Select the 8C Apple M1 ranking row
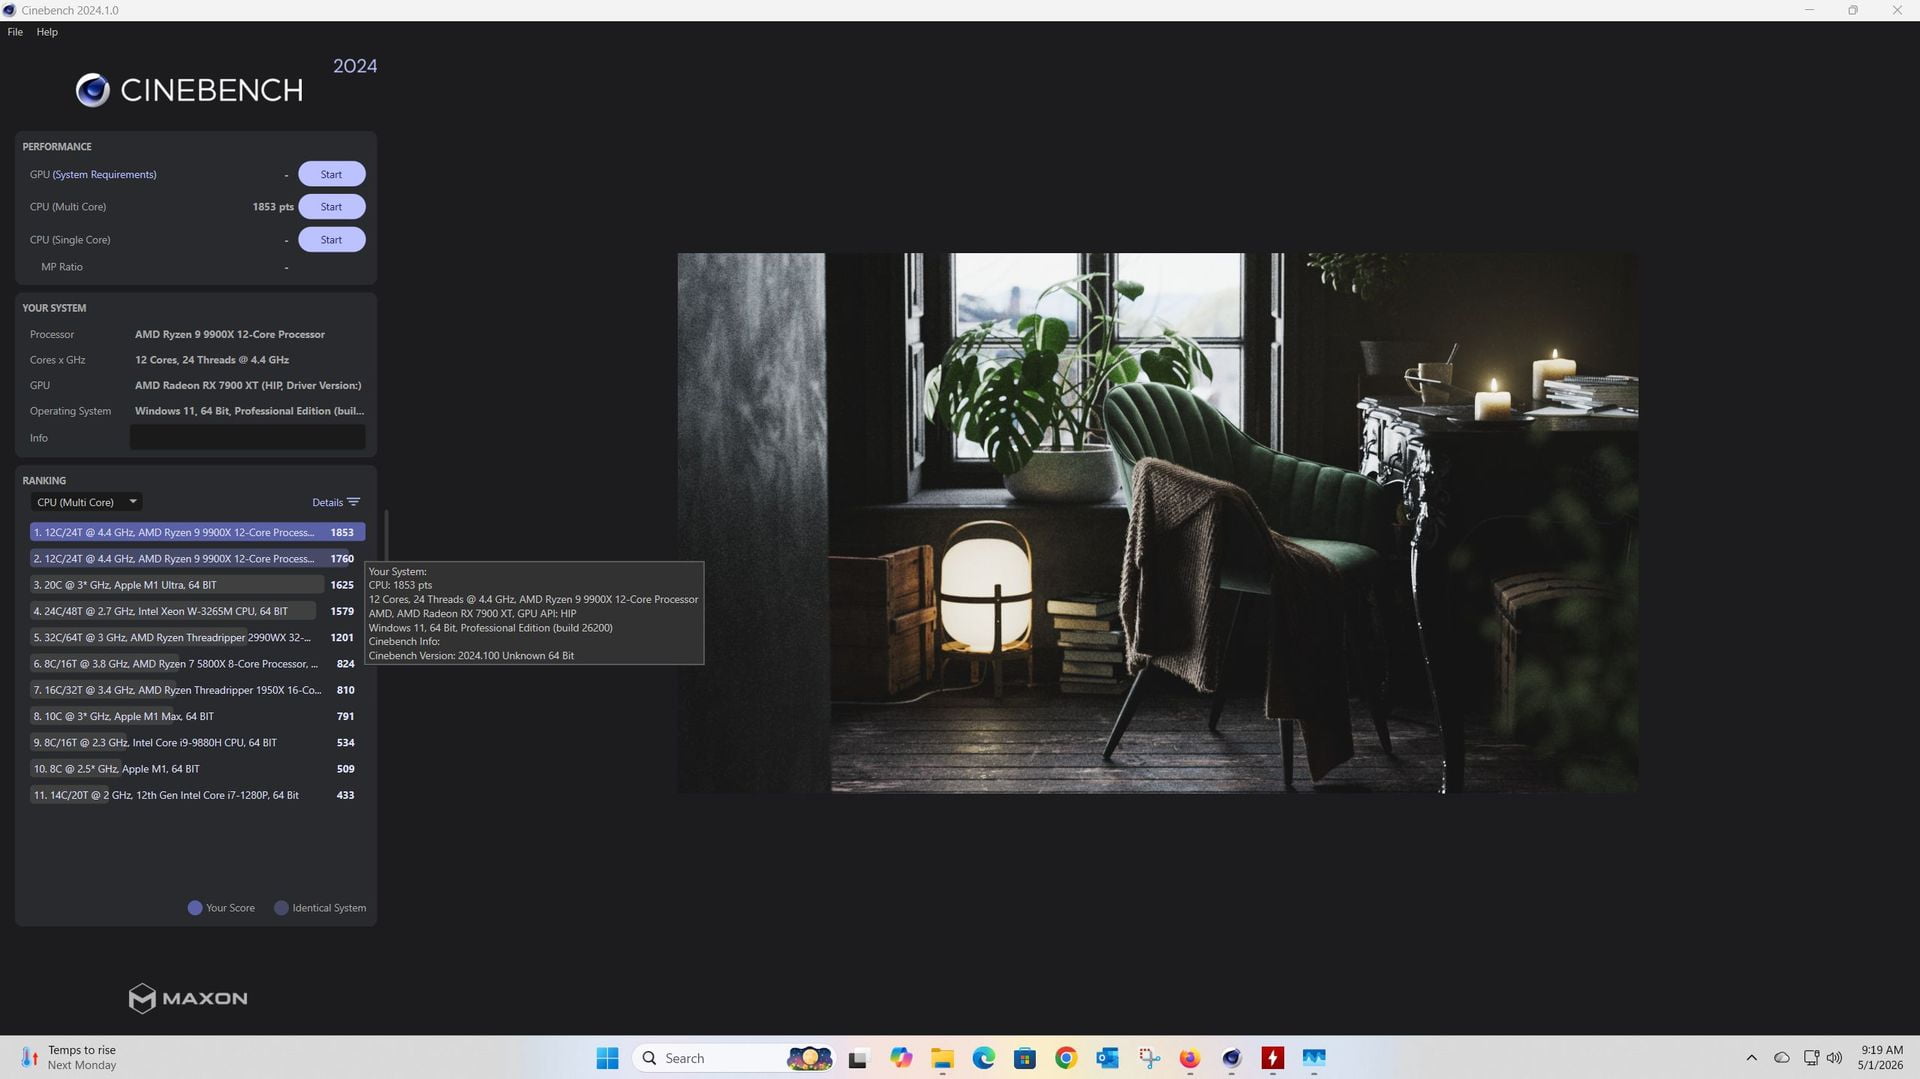The width and height of the screenshot is (1920, 1079). (x=197, y=769)
